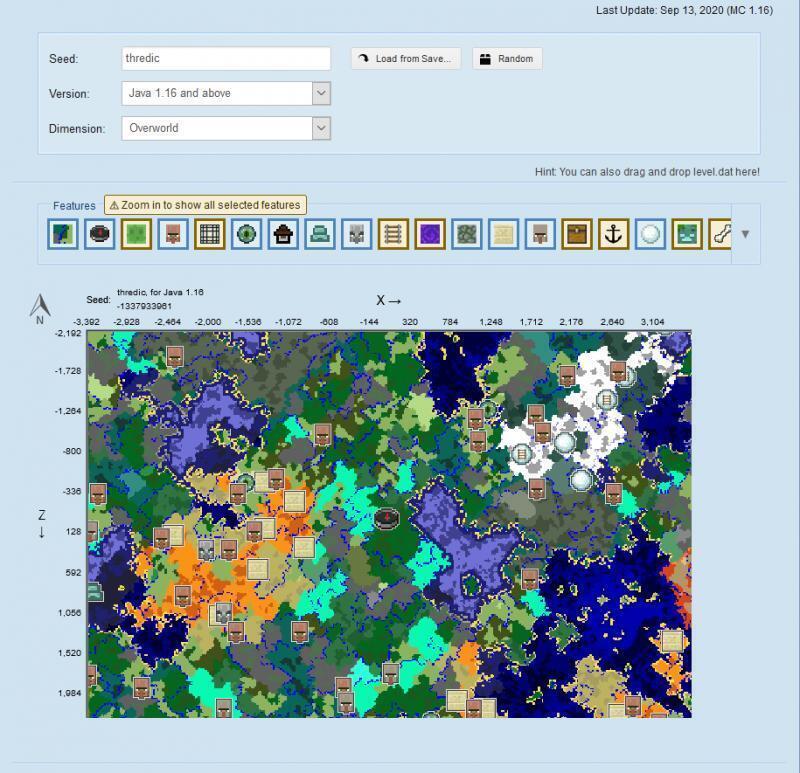Open the Version dropdown
Image resolution: width=800 pixels, height=773 pixels.
[226, 93]
